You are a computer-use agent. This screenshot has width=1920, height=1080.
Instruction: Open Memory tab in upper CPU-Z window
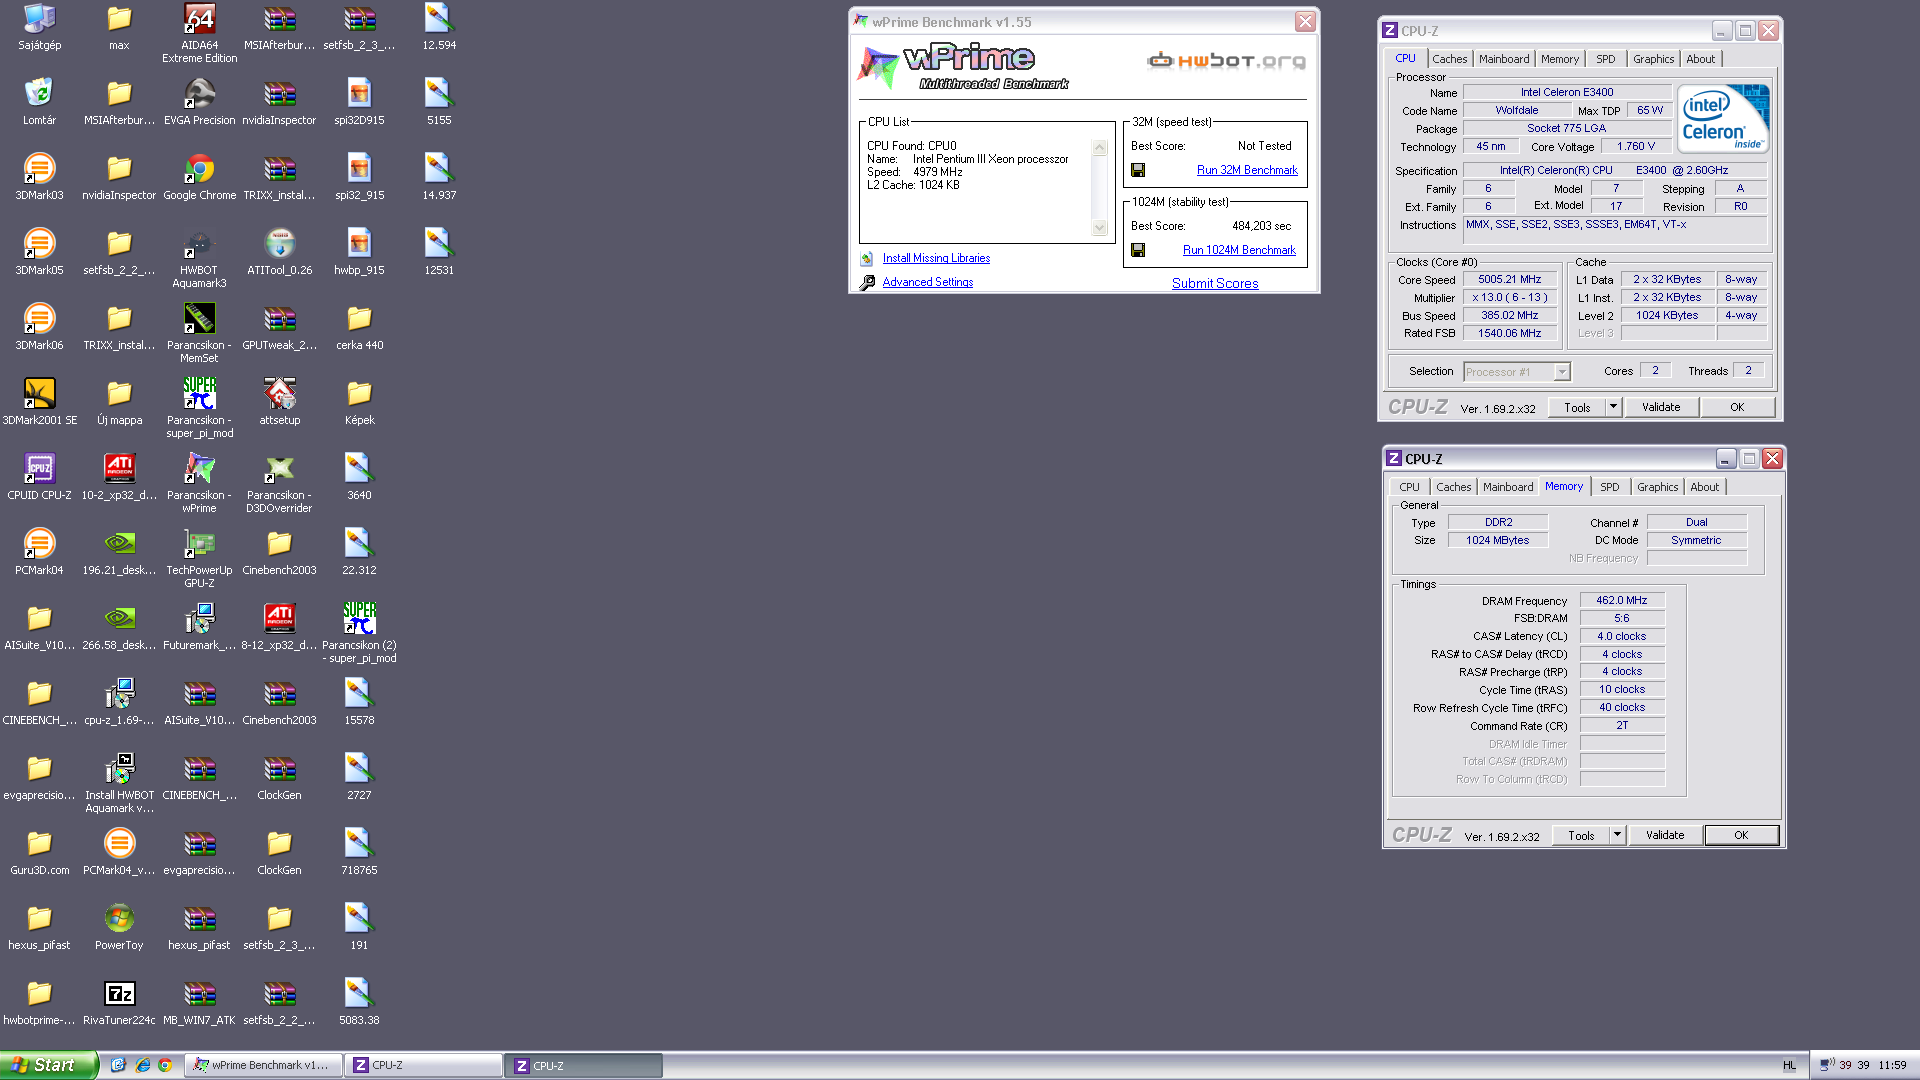1559,59
